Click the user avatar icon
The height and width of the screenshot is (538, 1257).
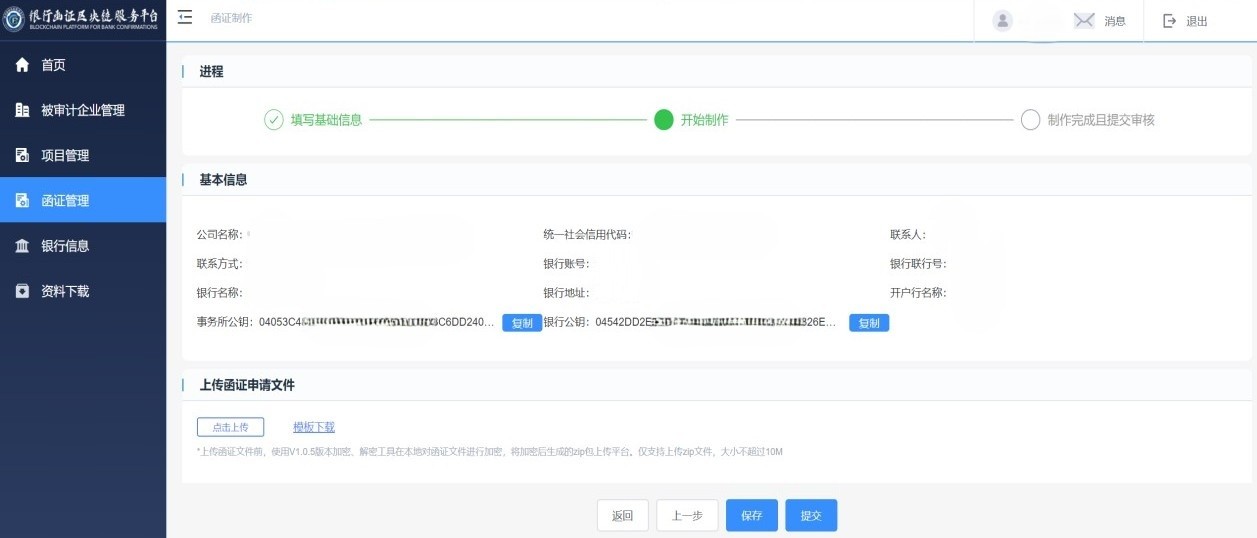coord(1002,21)
